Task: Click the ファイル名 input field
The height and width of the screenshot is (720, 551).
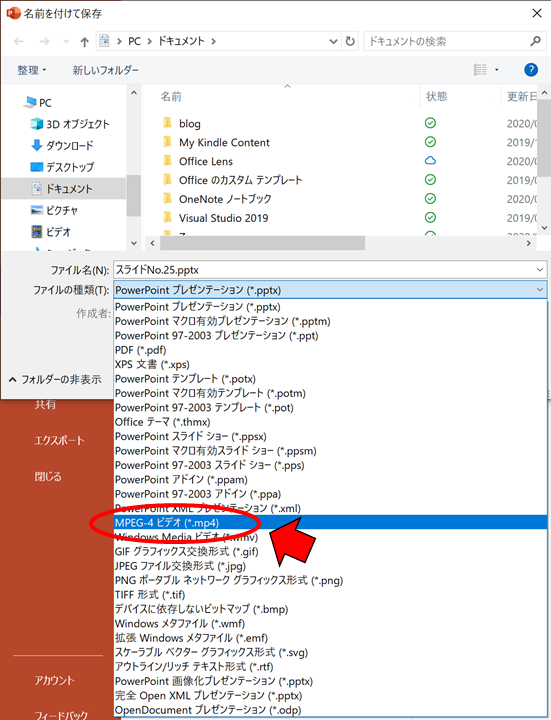Action: coord(324,270)
